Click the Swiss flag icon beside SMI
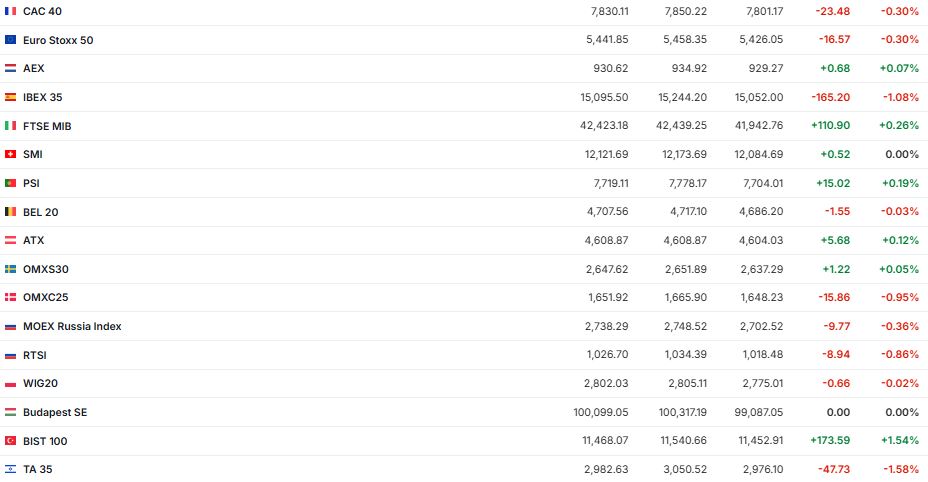This screenshot has height=482, width=928. pos(11,155)
